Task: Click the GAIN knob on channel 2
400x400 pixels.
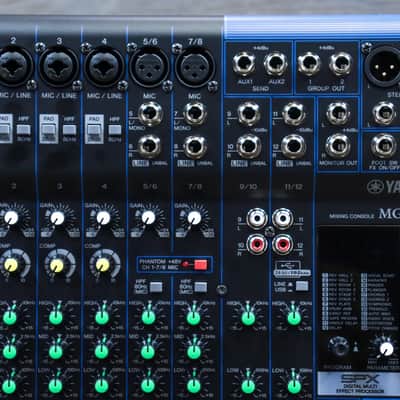Action: click(x=11, y=218)
